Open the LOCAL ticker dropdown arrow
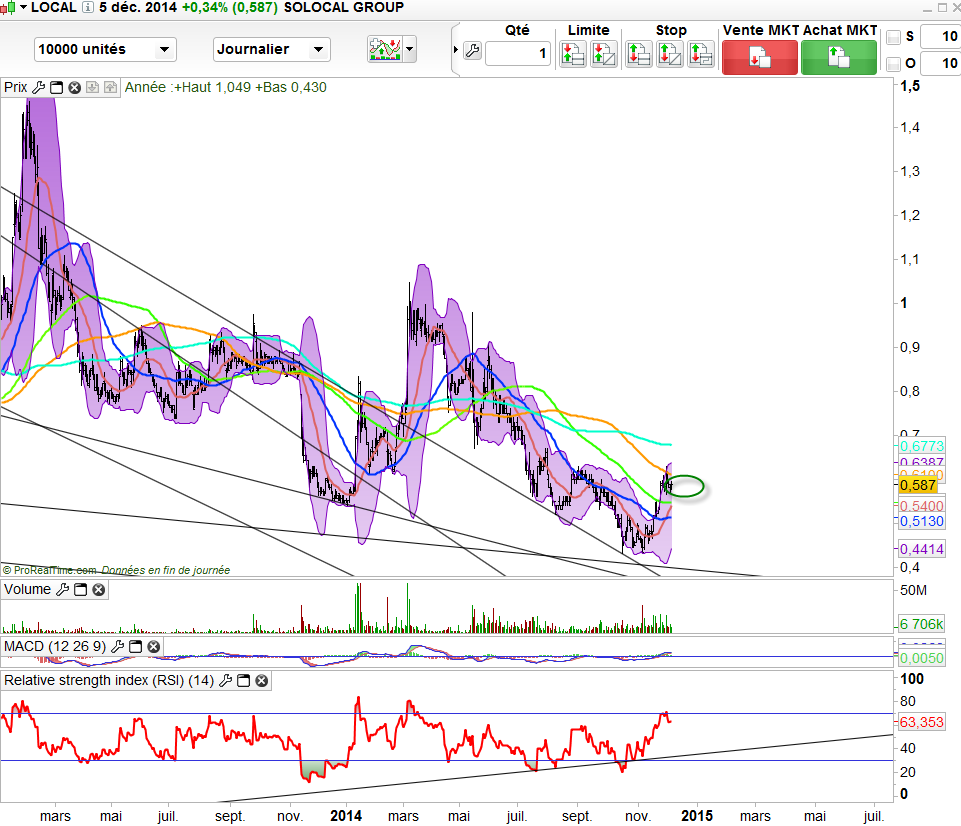 [x=23, y=7]
